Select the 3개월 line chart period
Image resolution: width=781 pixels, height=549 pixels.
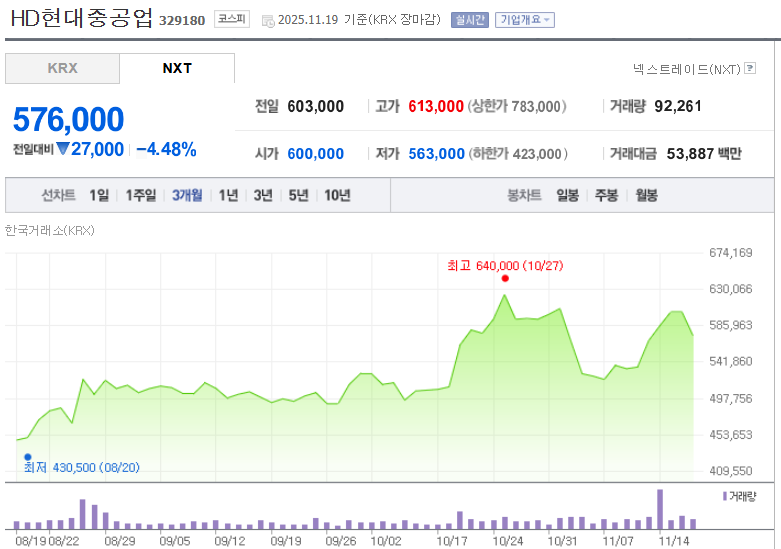[187, 195]
